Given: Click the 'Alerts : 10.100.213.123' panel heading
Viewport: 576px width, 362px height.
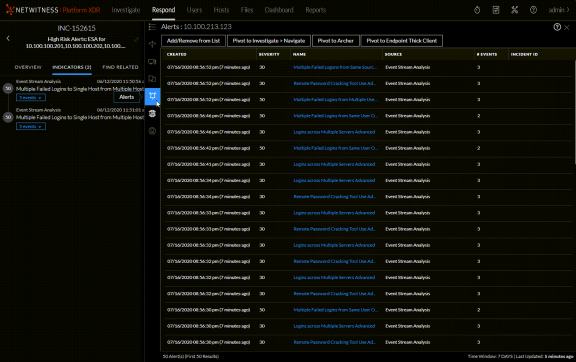Looking at the screenshot, I should click(x=196, y=27).
